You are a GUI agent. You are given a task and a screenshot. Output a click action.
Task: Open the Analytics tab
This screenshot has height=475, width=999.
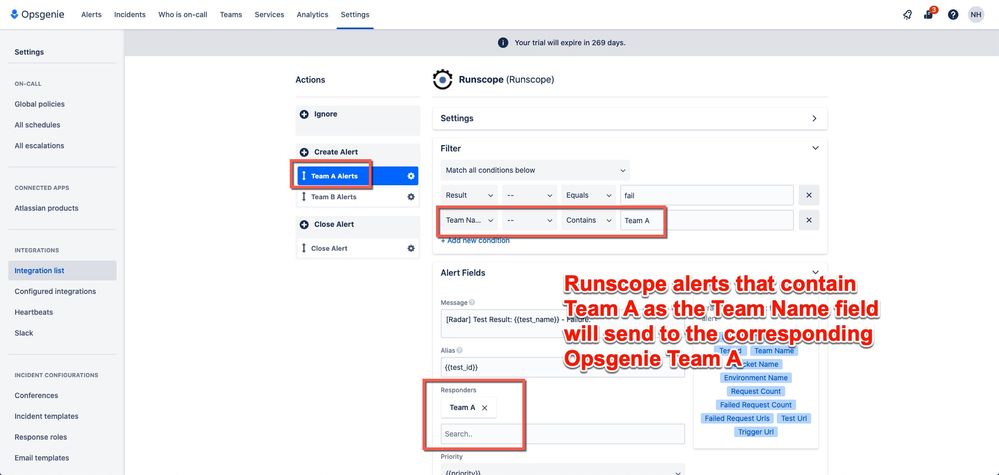[x=312, y=15]
